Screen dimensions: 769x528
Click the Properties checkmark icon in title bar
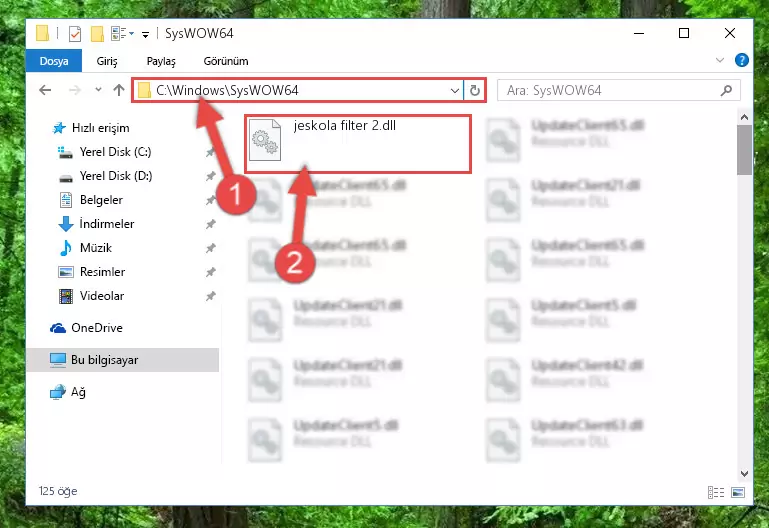(x=75, y=34)
